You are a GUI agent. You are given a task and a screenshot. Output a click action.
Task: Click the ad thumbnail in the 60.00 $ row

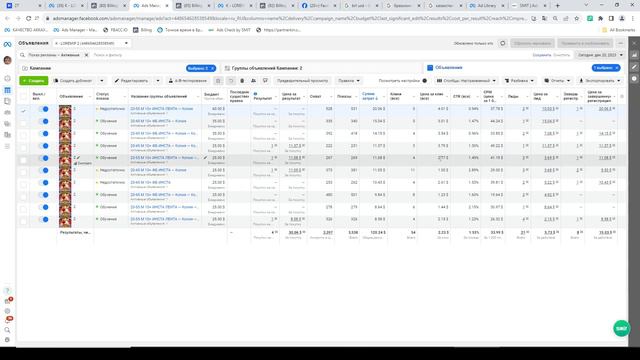65,111
